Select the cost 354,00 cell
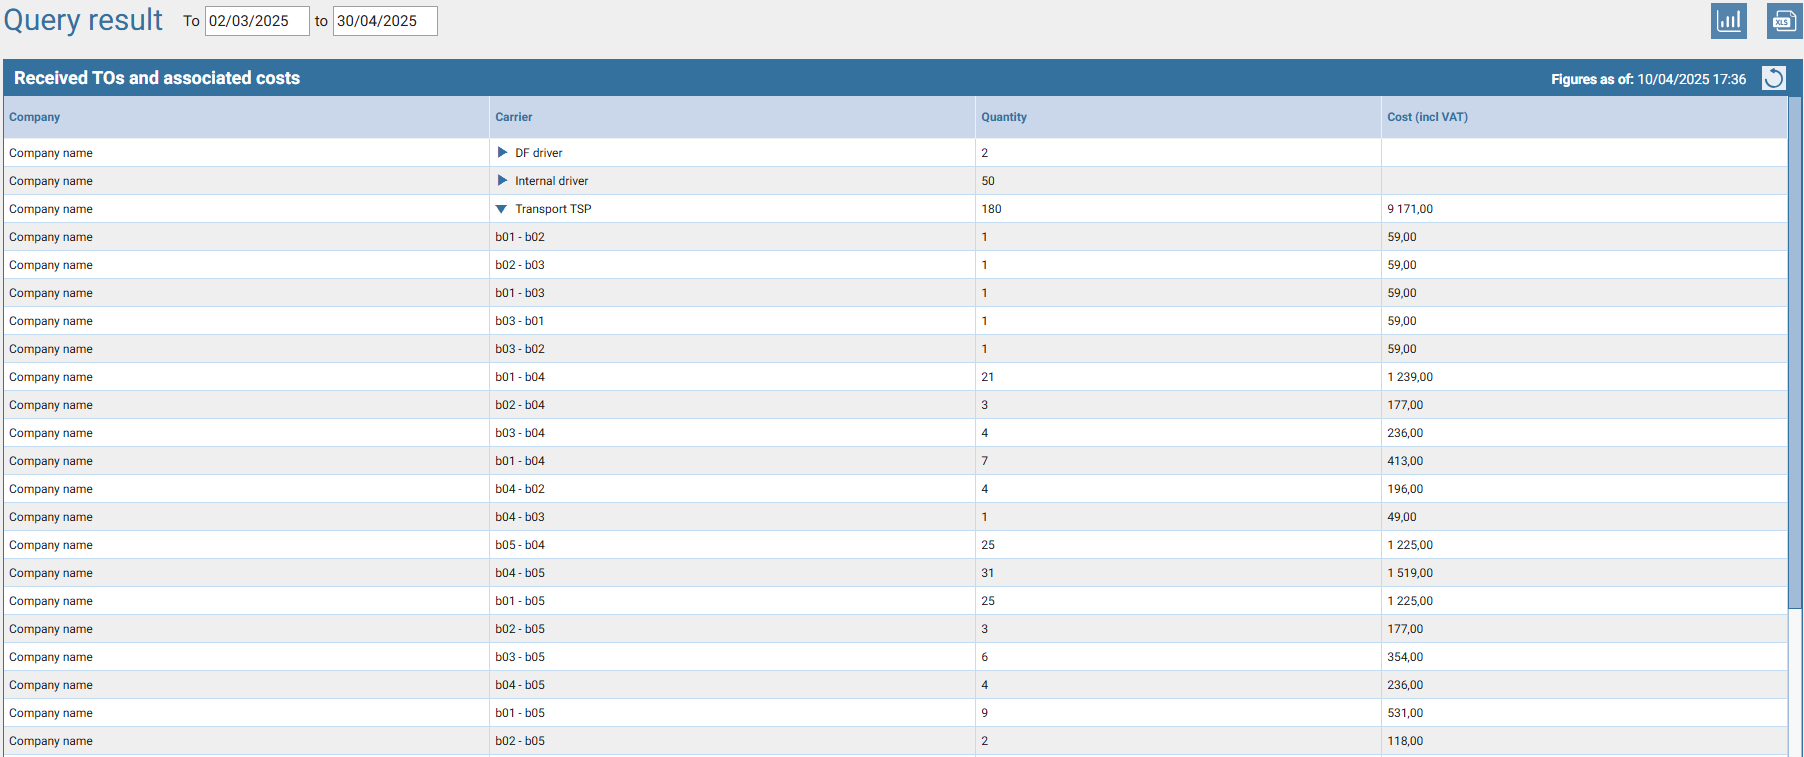The height and width of the screenshot is (757, 1804). [x=1584, y=657]
